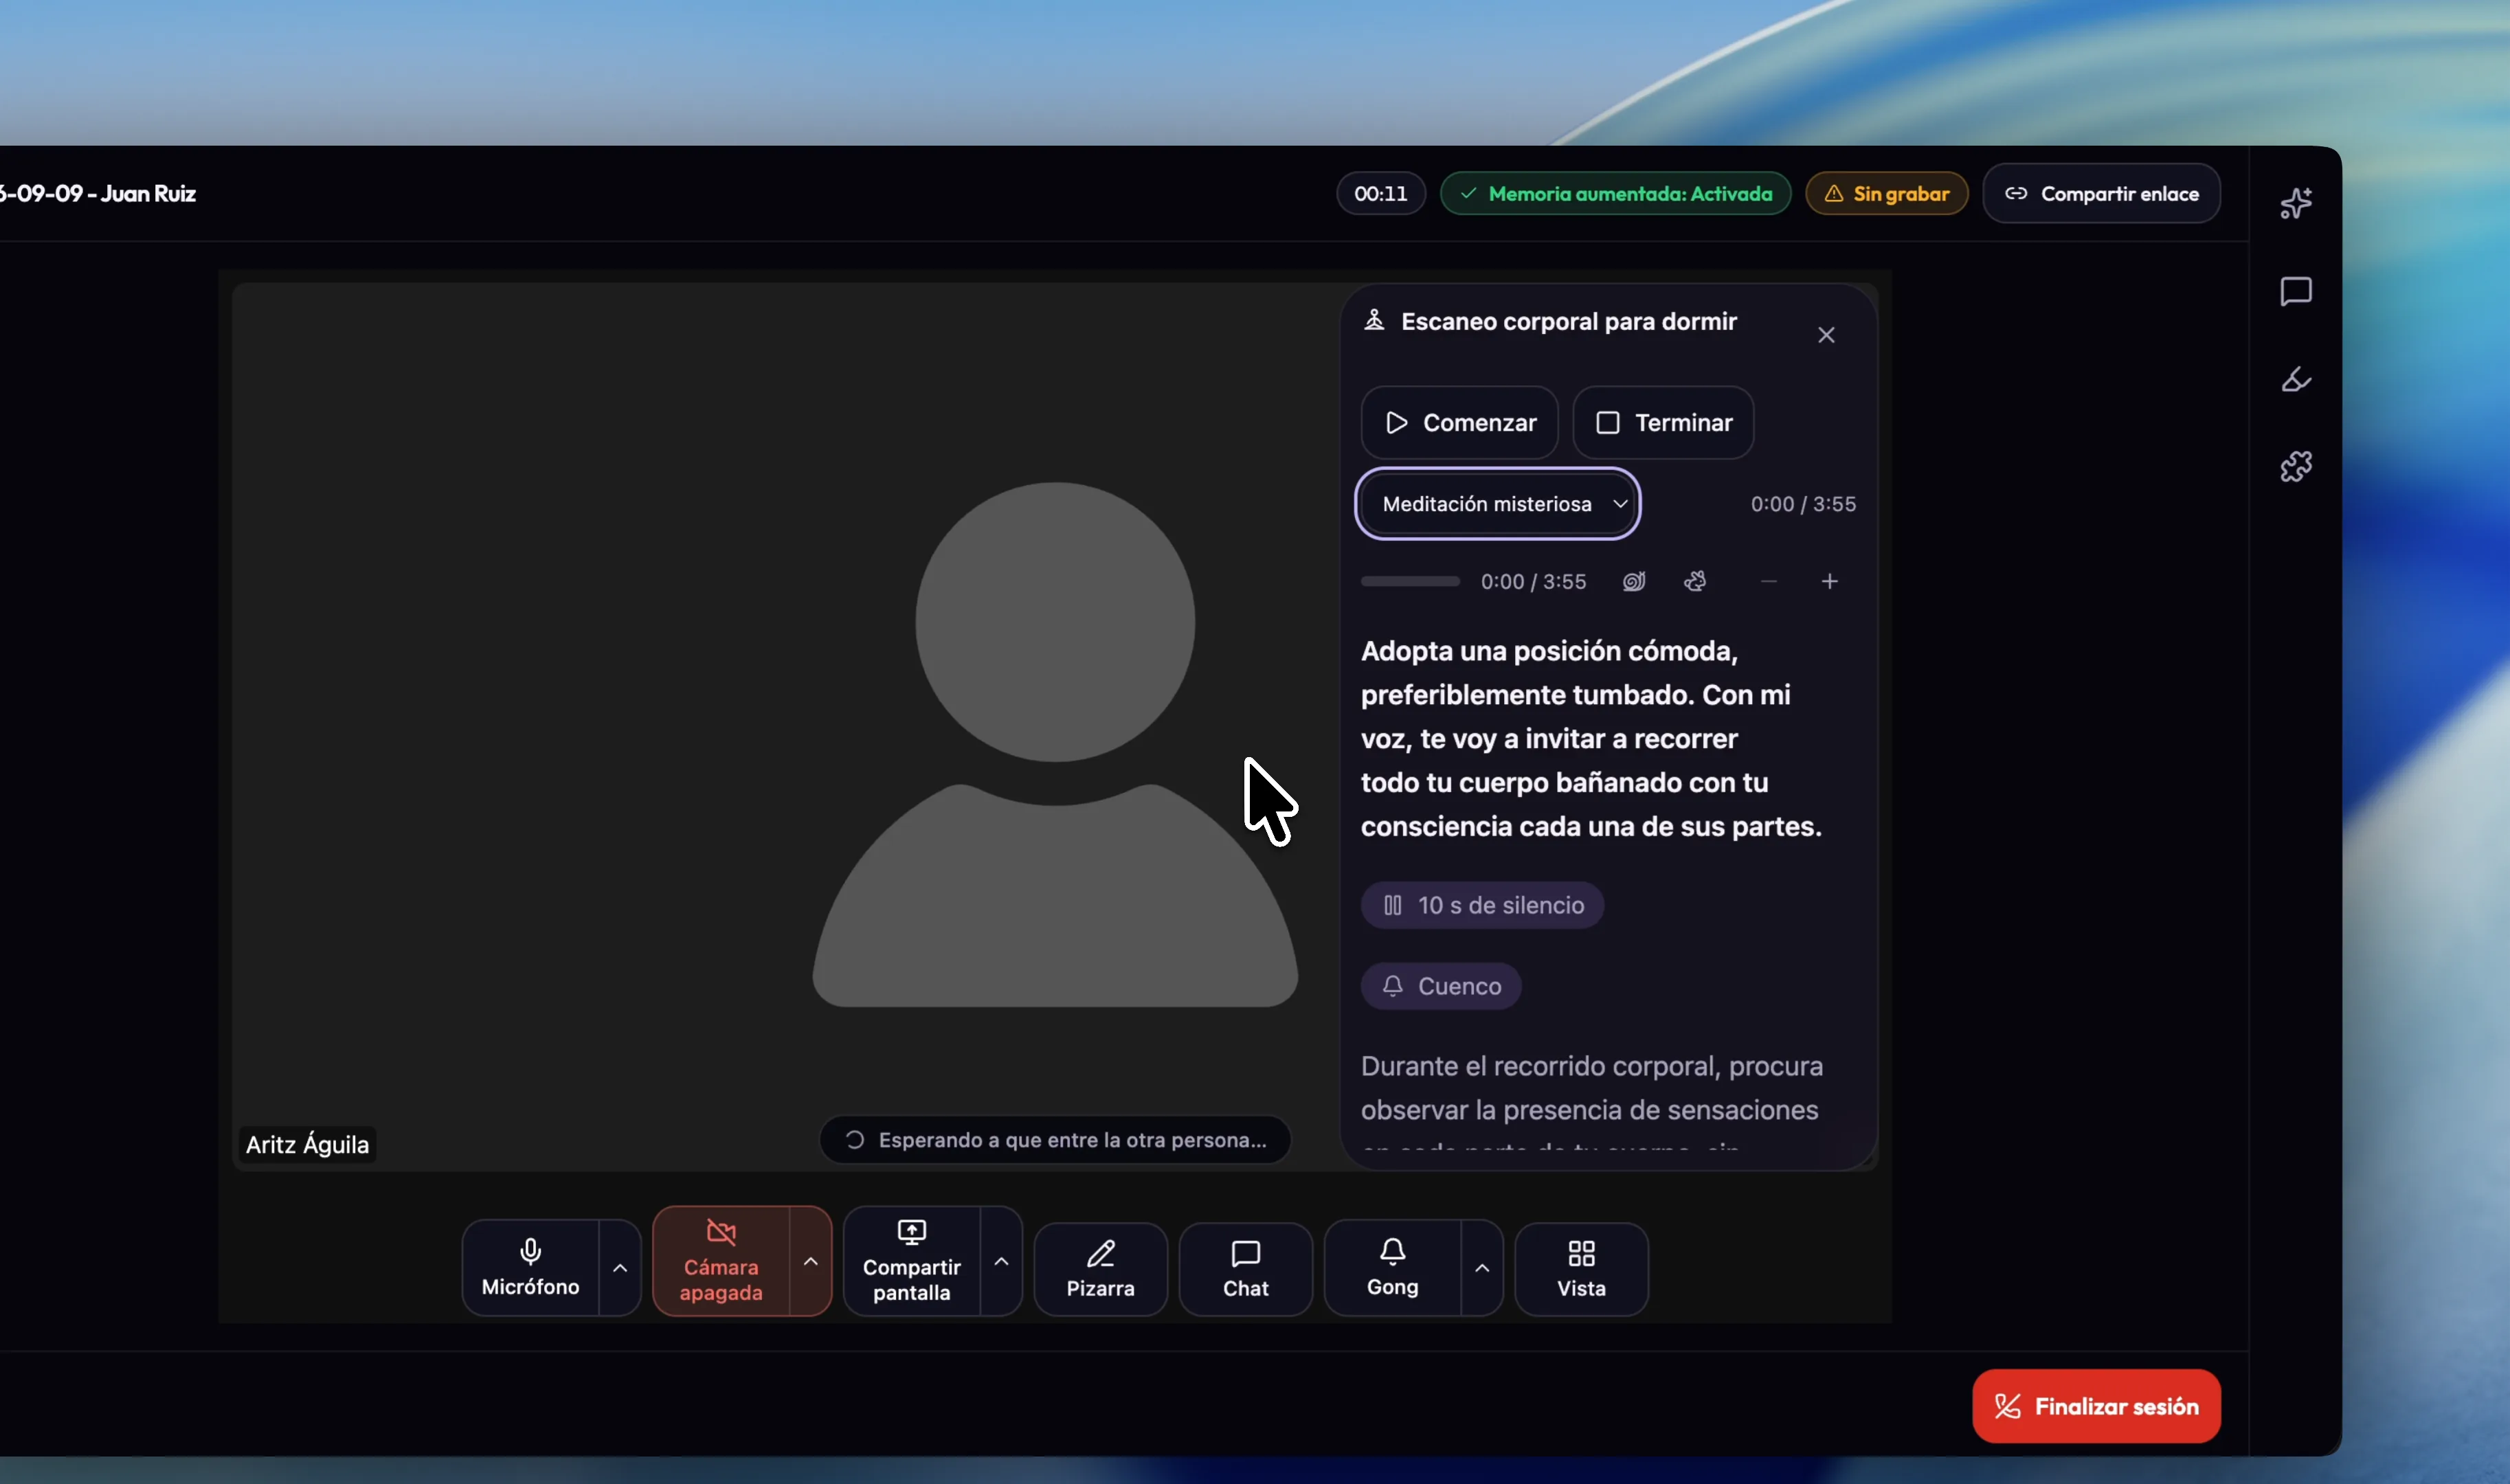This screenshot has width=2510, height=1484.
Task: Open the chat bubble icon in right sidebar
Action: tap(2296, 292)
